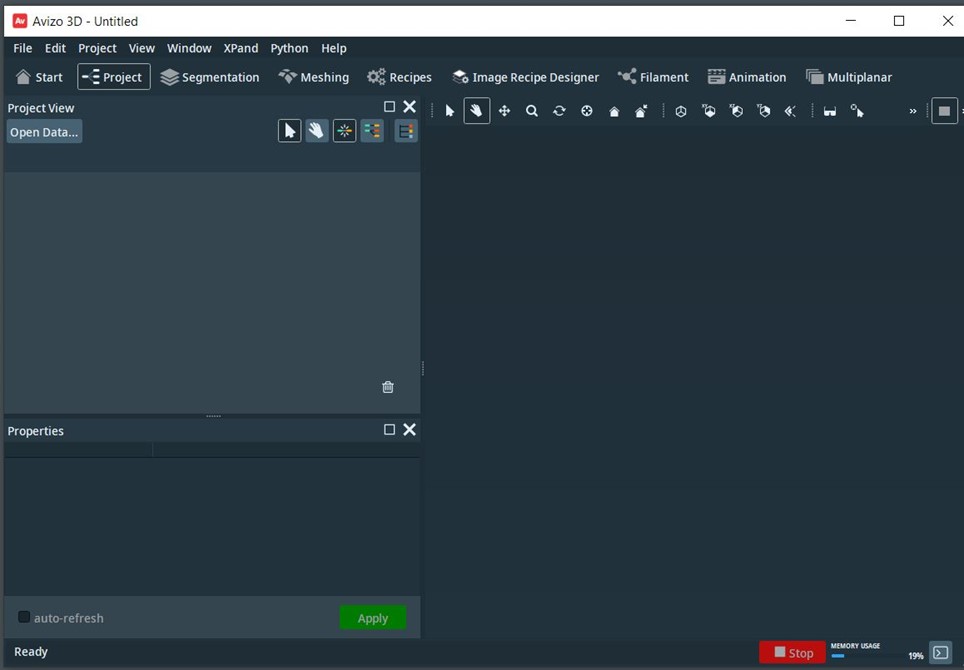Click the flip view double-chevron icon
This screenshot has width=964, height=670.
click(x=790, y=111)
